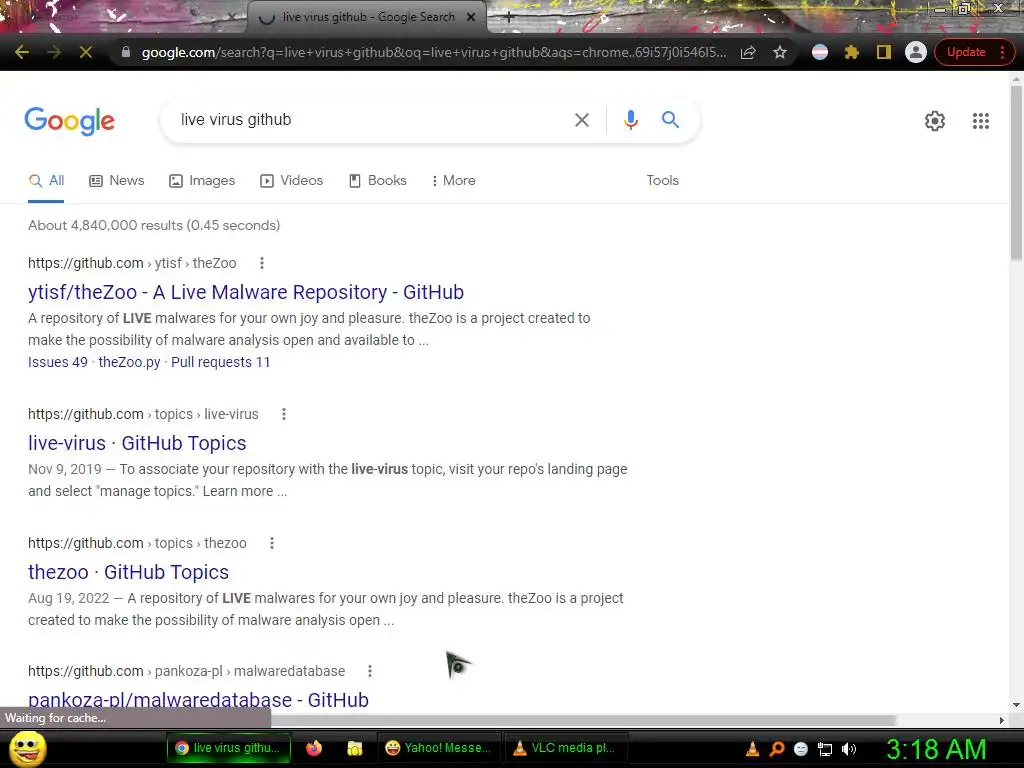Image resolution: width=1024 pixels, height=768 pixels.
Task: Open options for the theZoo result
Action: pyautogui.click(x=262, y=263)
